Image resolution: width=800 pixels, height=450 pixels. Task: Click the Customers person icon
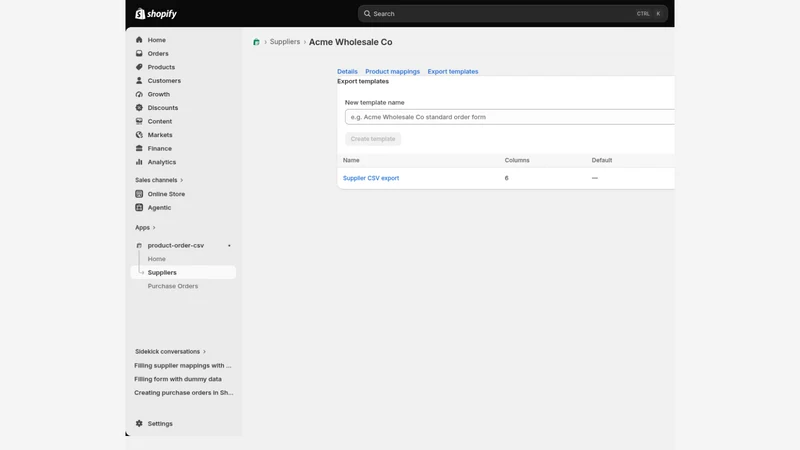139,81
